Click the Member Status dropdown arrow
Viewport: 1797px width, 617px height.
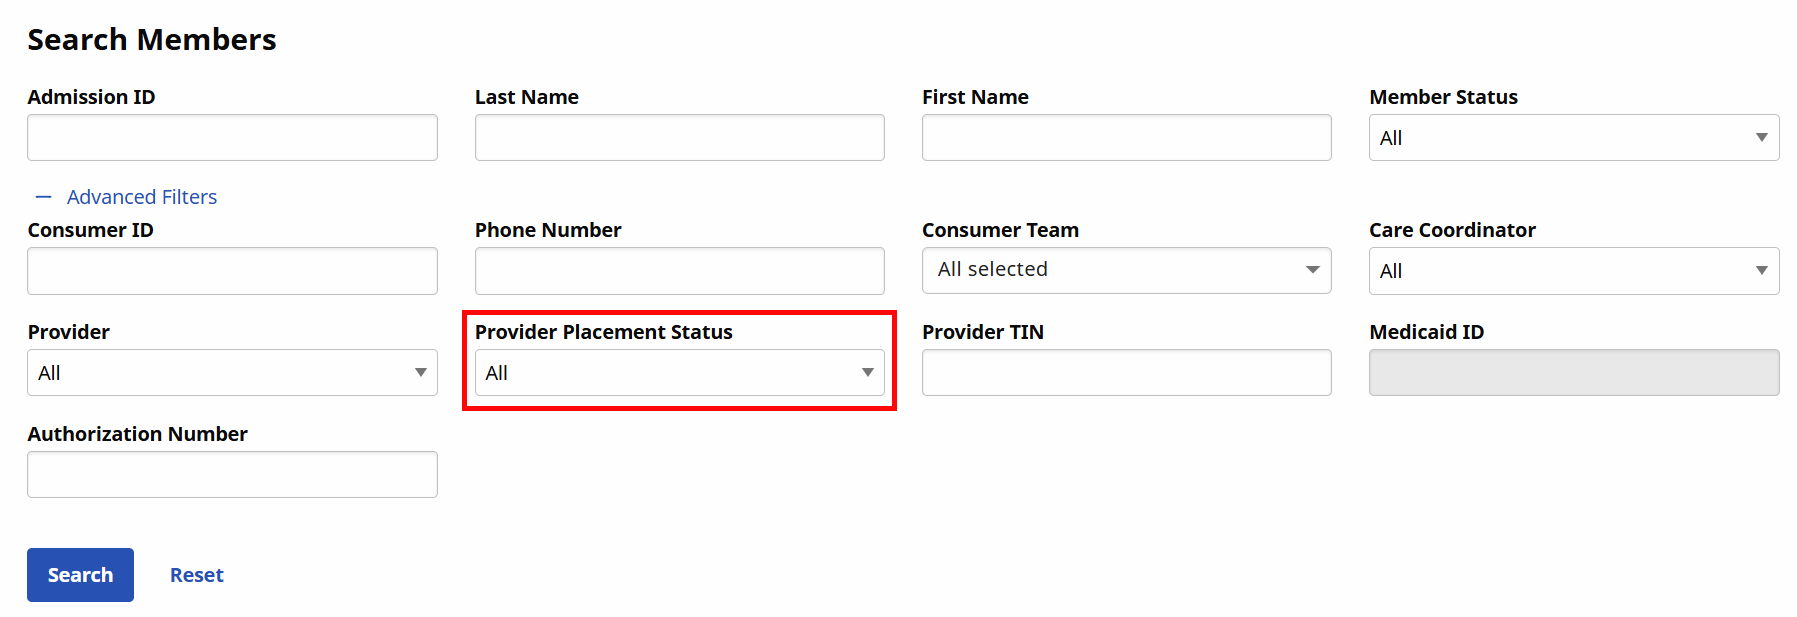tap(1761, 138)
